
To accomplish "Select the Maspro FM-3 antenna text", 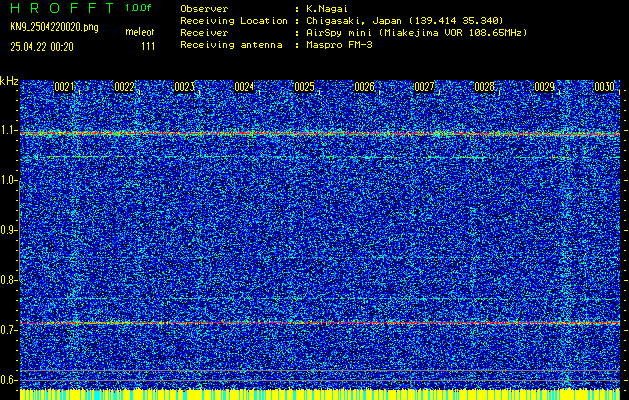I will [x=340, y=45].
